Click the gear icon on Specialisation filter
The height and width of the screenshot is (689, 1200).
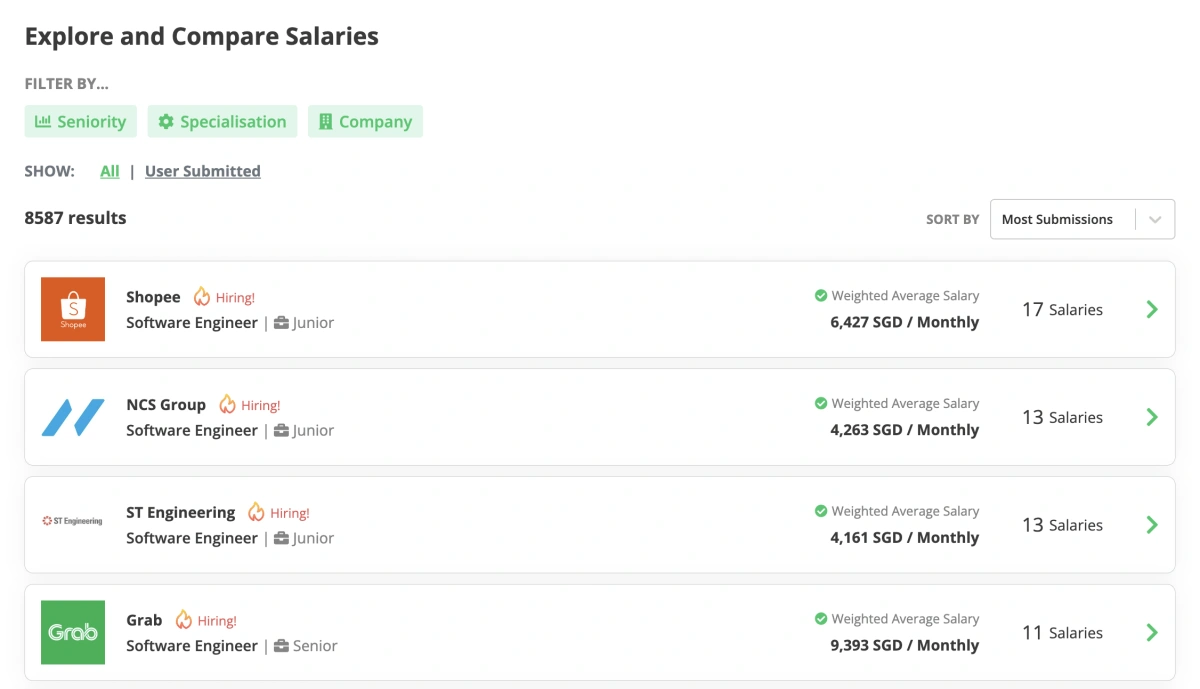pyautogui.click(x=166, y=121)
